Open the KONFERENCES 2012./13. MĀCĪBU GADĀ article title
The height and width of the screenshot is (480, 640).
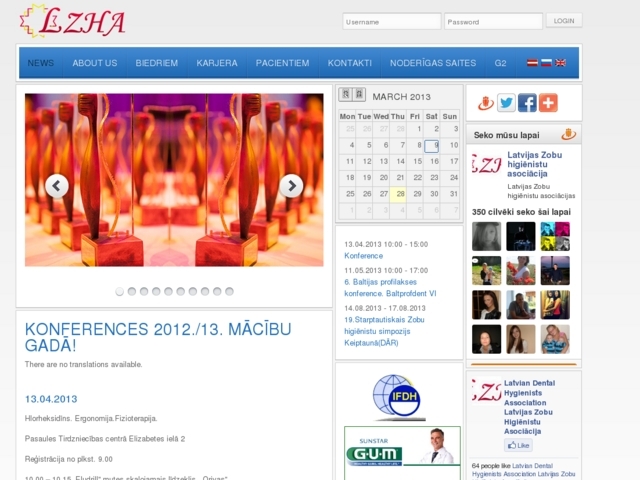[158, 337]
